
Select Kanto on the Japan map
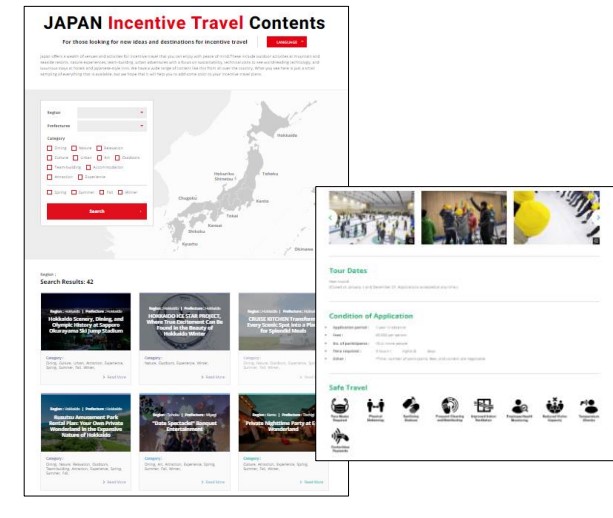click(x=262, y=201)
